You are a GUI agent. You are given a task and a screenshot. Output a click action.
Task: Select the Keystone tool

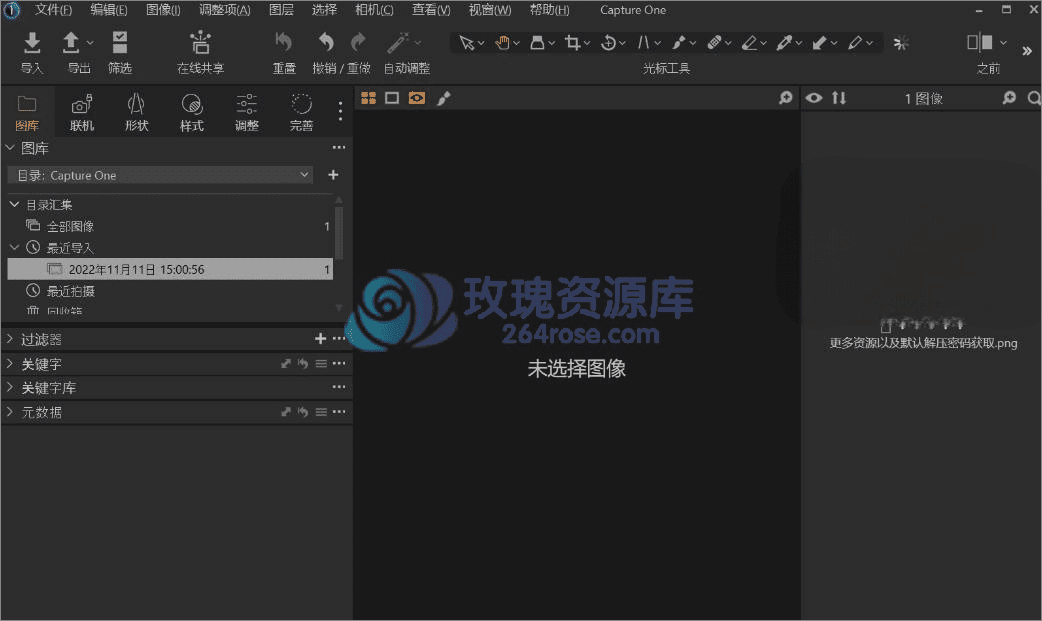(643, 43)
